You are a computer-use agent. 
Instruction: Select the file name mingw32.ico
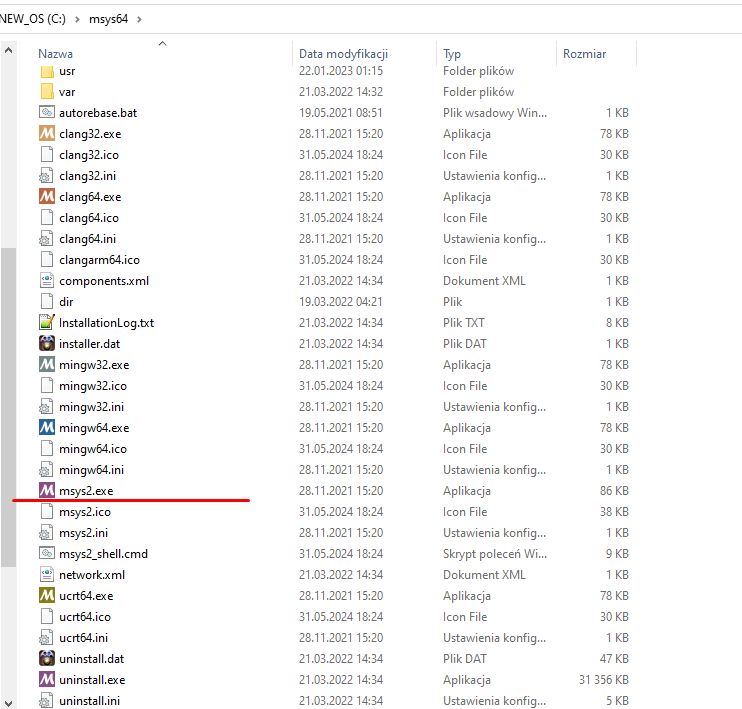click(93, 386)
